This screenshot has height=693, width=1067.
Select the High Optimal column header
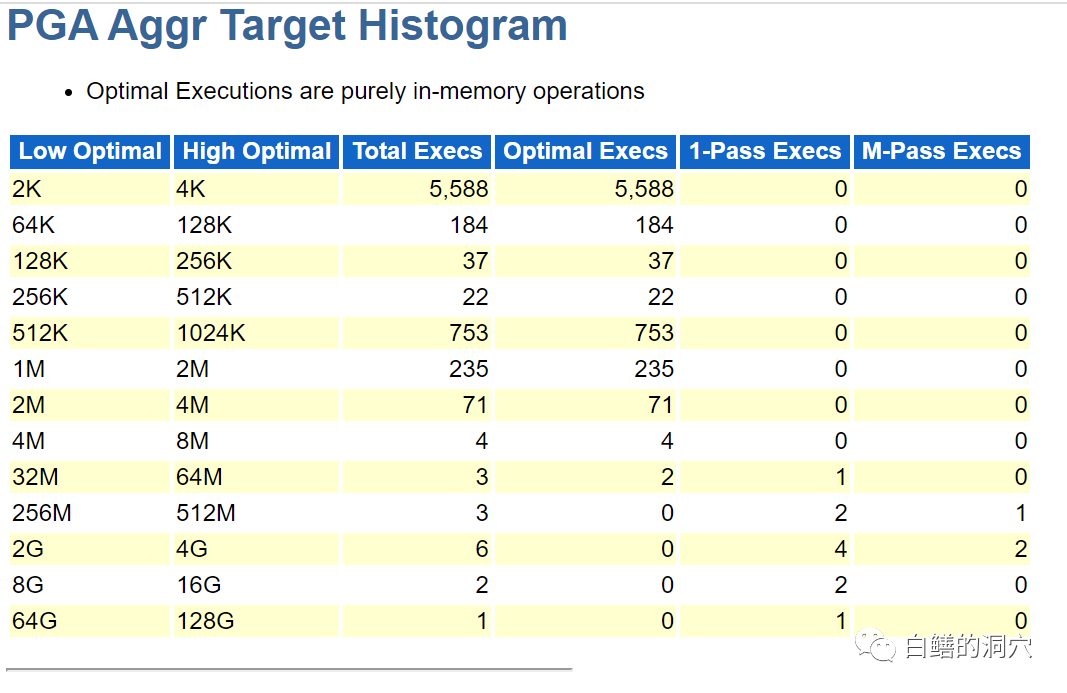(x=257, y=152)
